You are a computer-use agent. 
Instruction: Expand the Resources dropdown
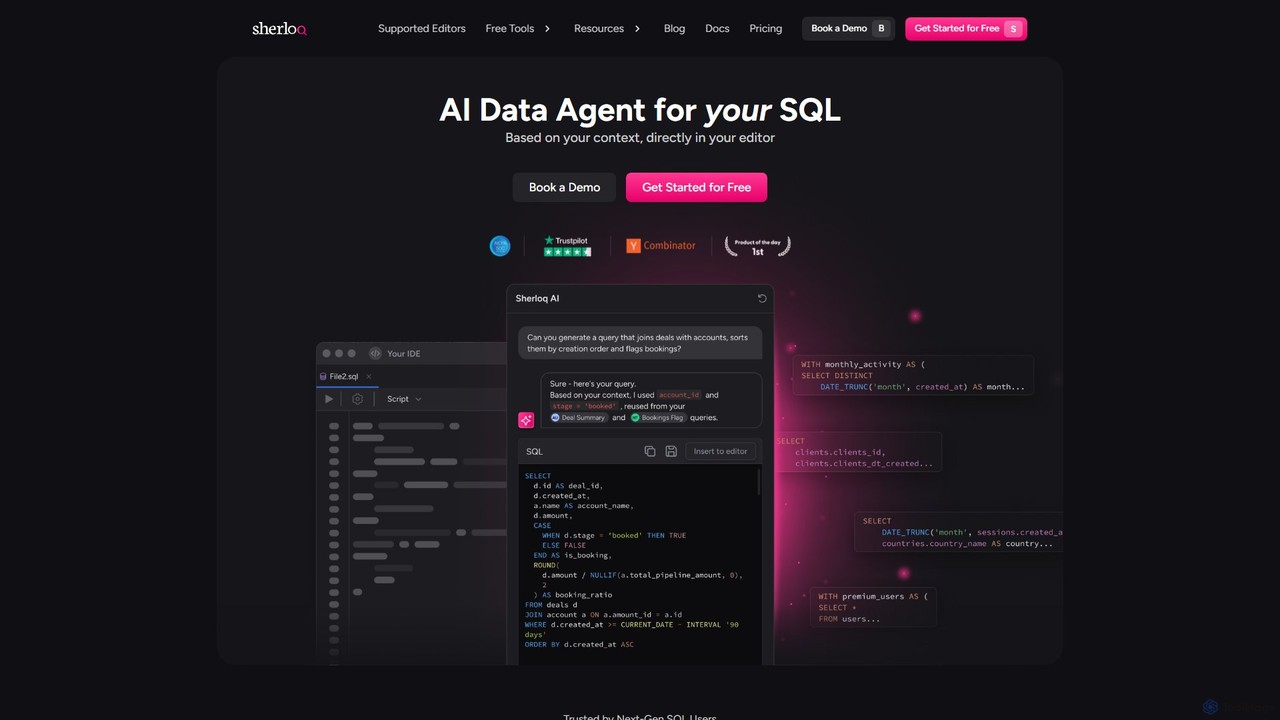click(607, 29)
